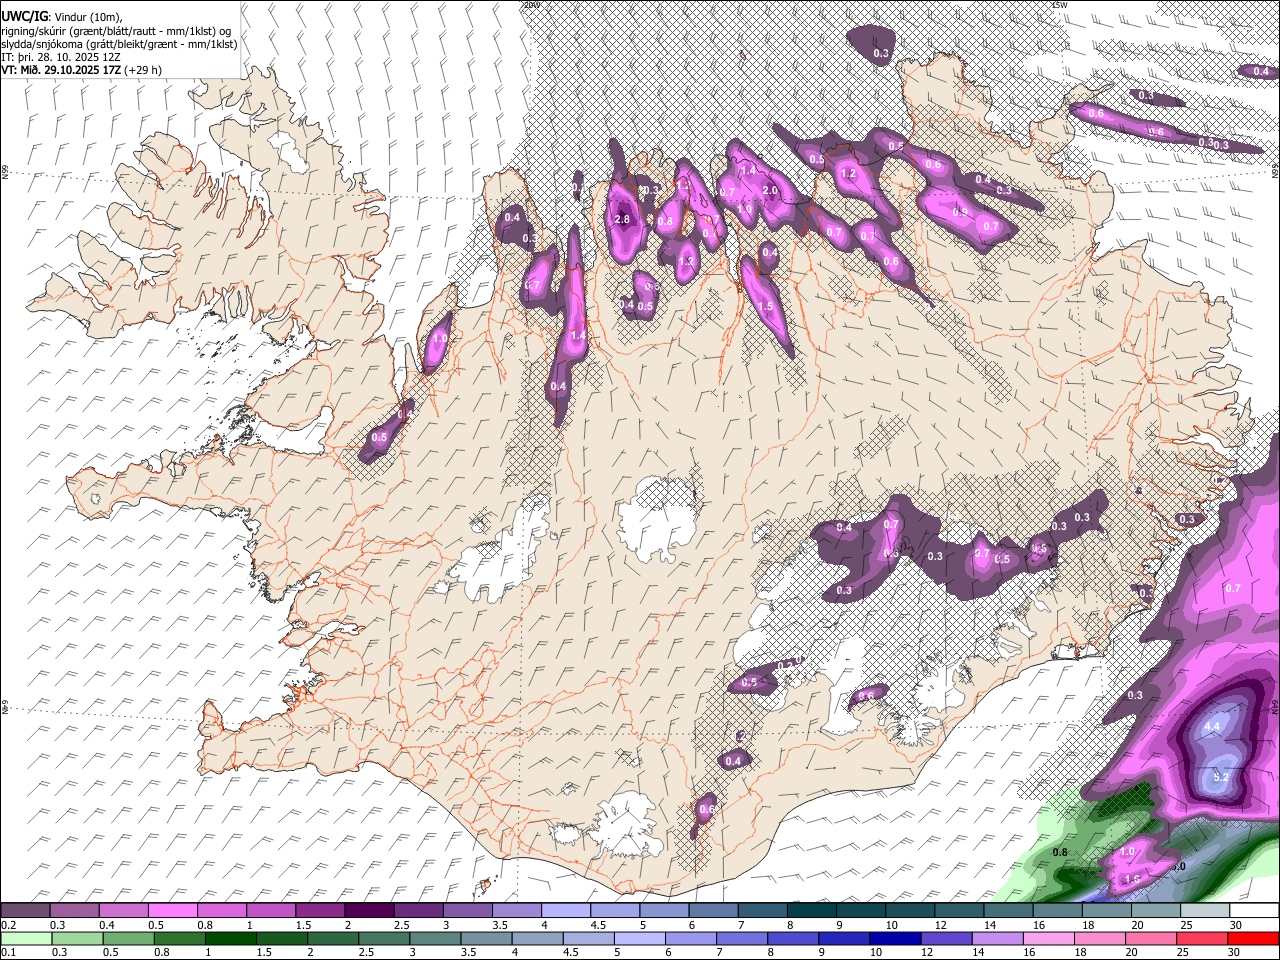
Task: Click the '2.0' precipitation value on the map
Action: (770, 191)
